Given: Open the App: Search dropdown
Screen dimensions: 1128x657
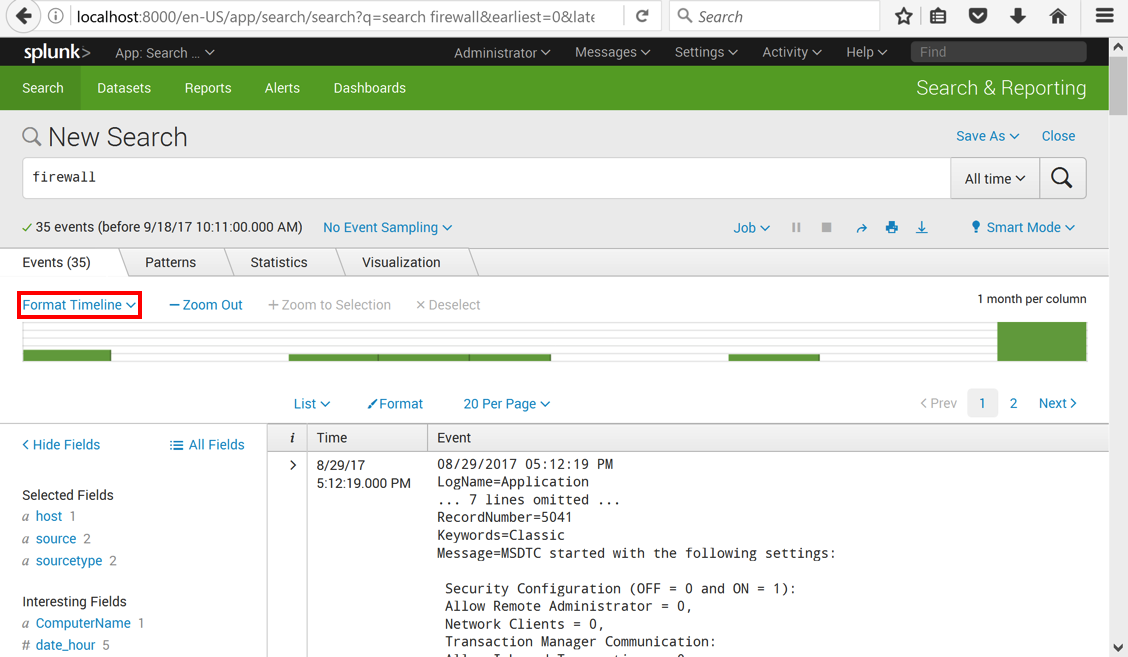Looking at the screenshot, I should click(165, 53).
